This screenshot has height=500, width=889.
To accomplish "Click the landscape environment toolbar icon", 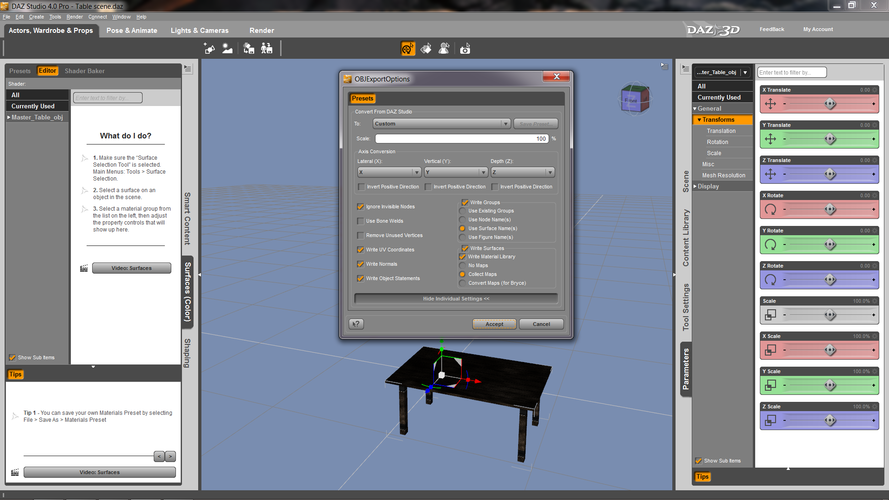I will click(227, 49).
